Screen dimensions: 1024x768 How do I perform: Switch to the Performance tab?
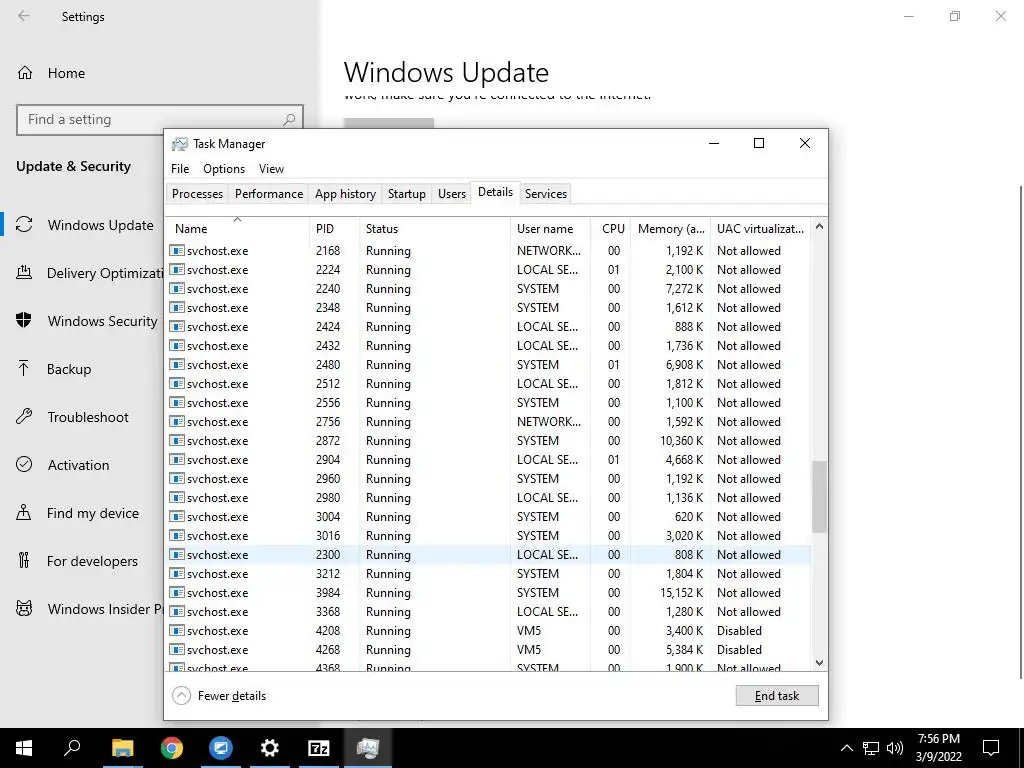click(x=269, y=193)
